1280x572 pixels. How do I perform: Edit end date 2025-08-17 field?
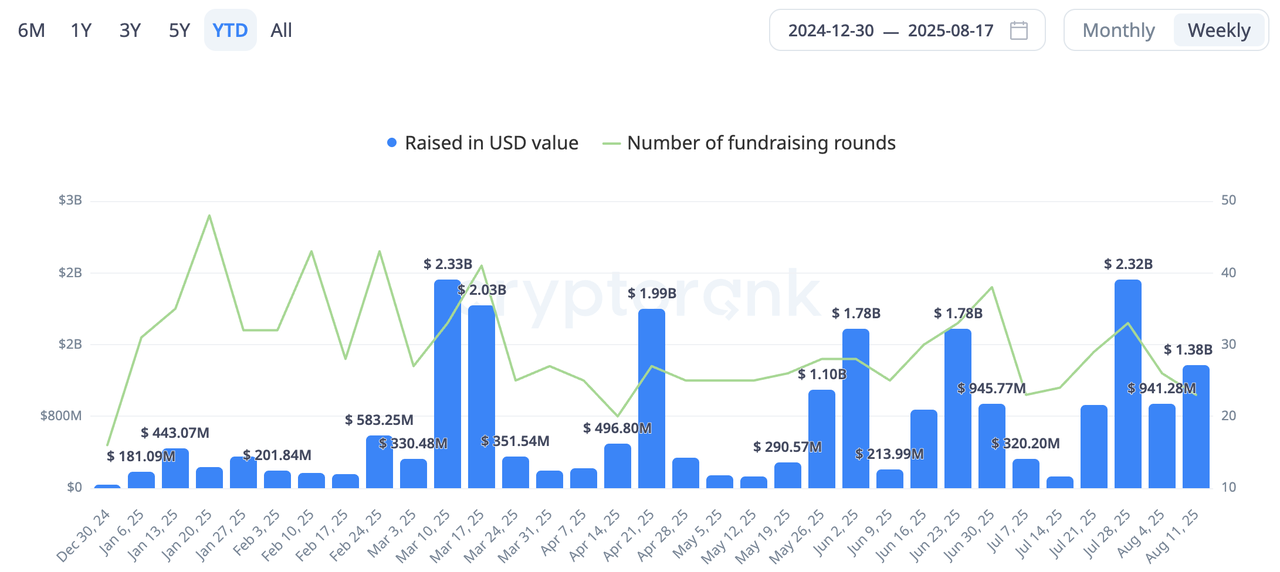coord(950,30)
